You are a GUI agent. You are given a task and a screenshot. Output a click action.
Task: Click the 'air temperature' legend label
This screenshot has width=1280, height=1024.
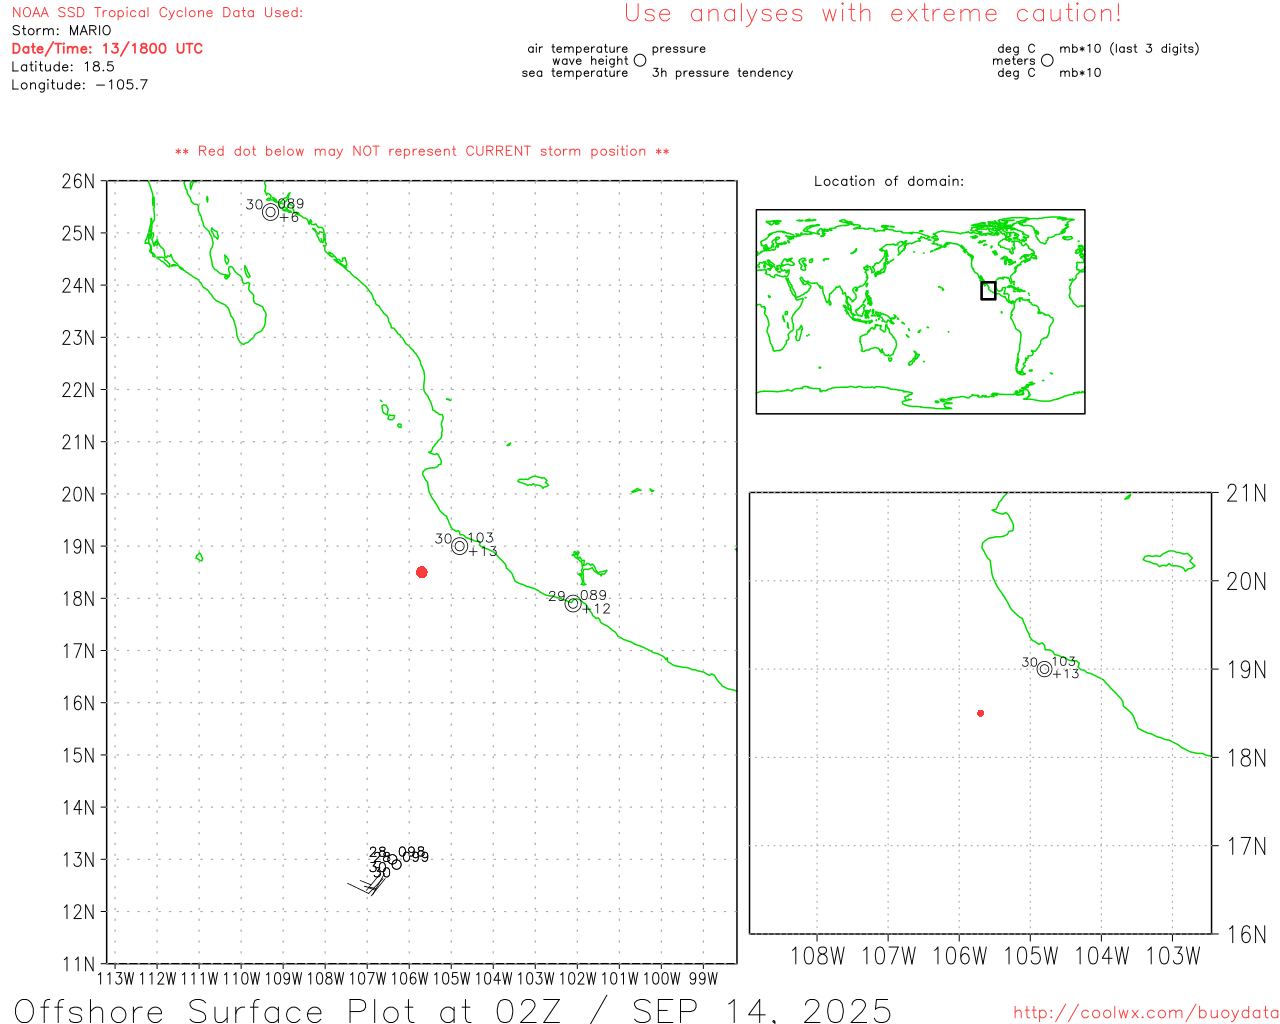click(x=578, y=49)
